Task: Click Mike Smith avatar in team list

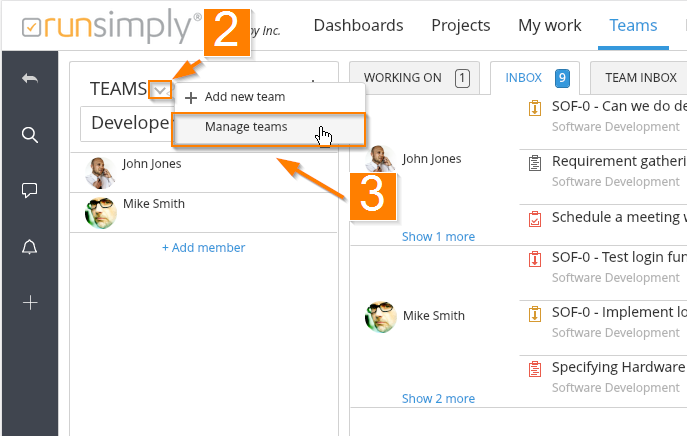Action: (x=101, y=212)
